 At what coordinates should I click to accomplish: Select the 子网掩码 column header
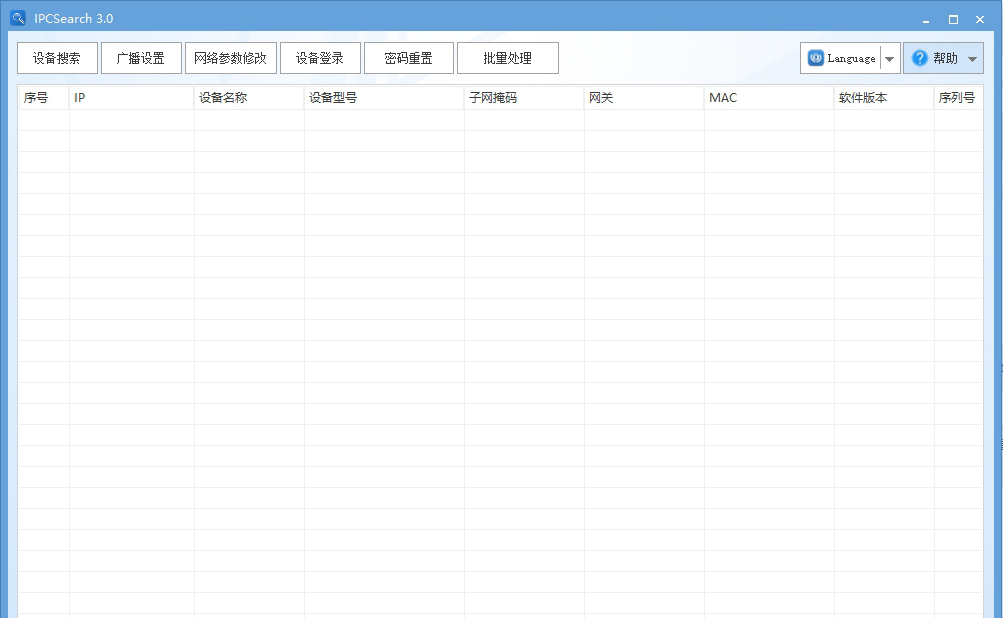click(x=524, y=98)
